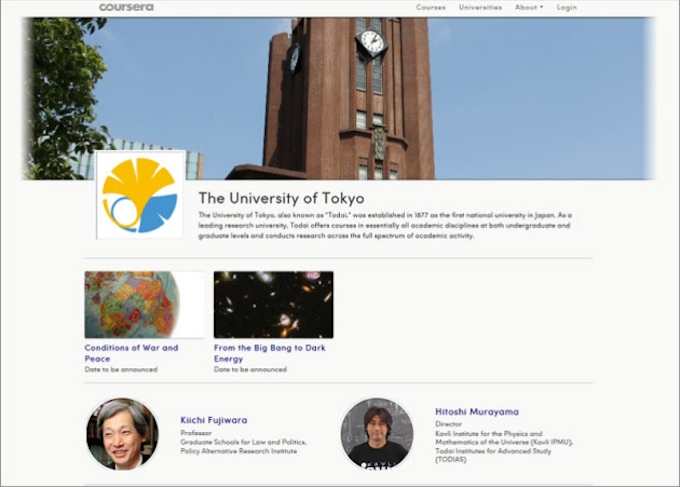The width and height of the screenshot is (680, 487).
Task: Open Hitoshi Murayama's name link
Action: coord(477,411)
